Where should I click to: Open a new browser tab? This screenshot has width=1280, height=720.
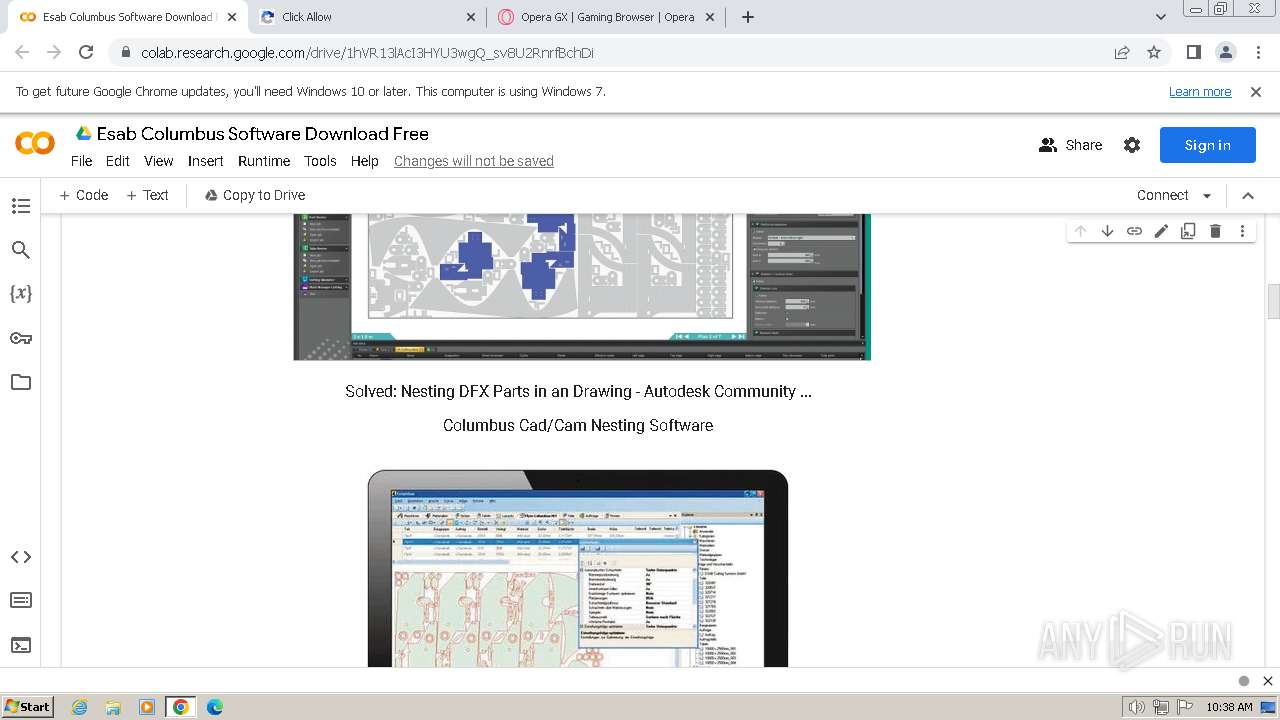click(x=748, y=17)
